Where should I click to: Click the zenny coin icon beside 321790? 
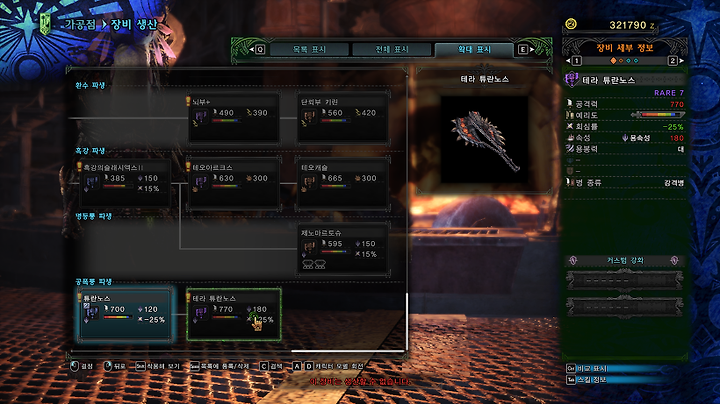coord(571,24)
